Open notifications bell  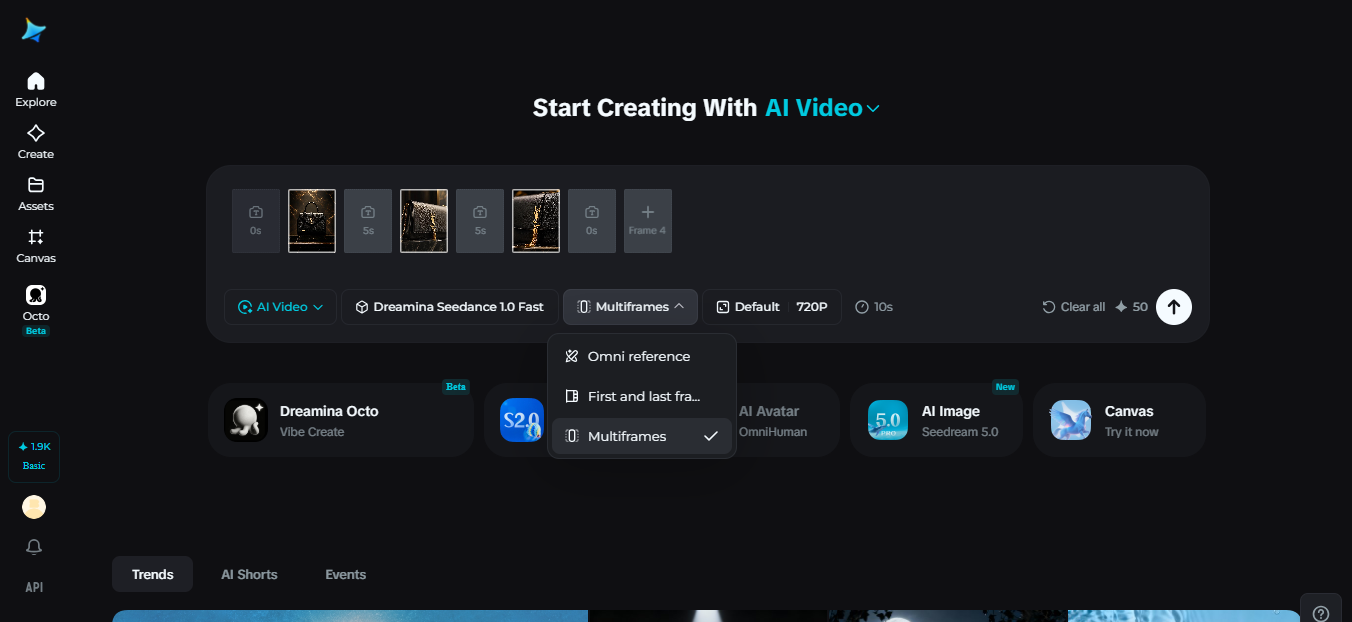tap(34, 547)
